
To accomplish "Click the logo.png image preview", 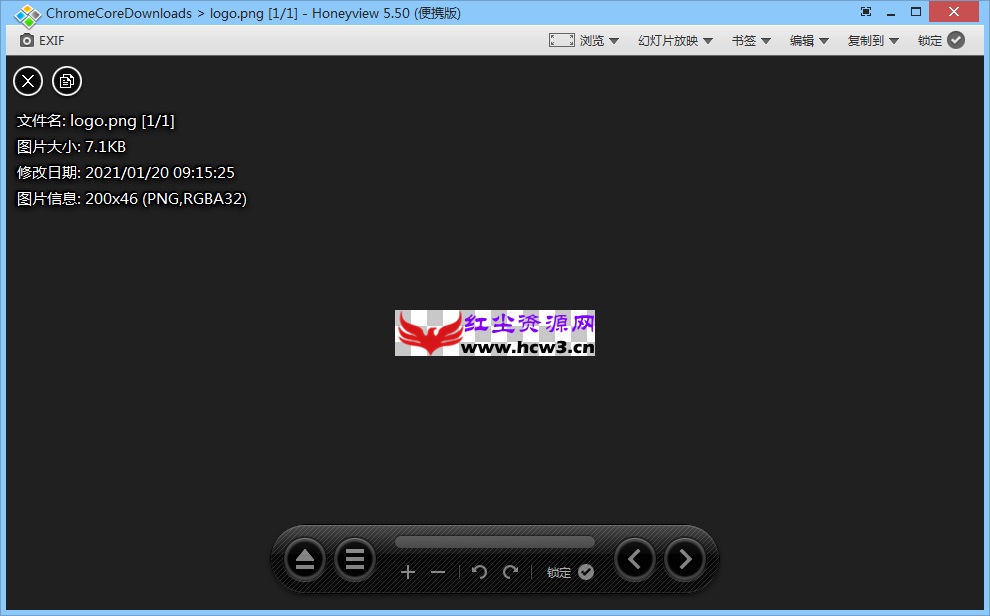I will (495, 333).
